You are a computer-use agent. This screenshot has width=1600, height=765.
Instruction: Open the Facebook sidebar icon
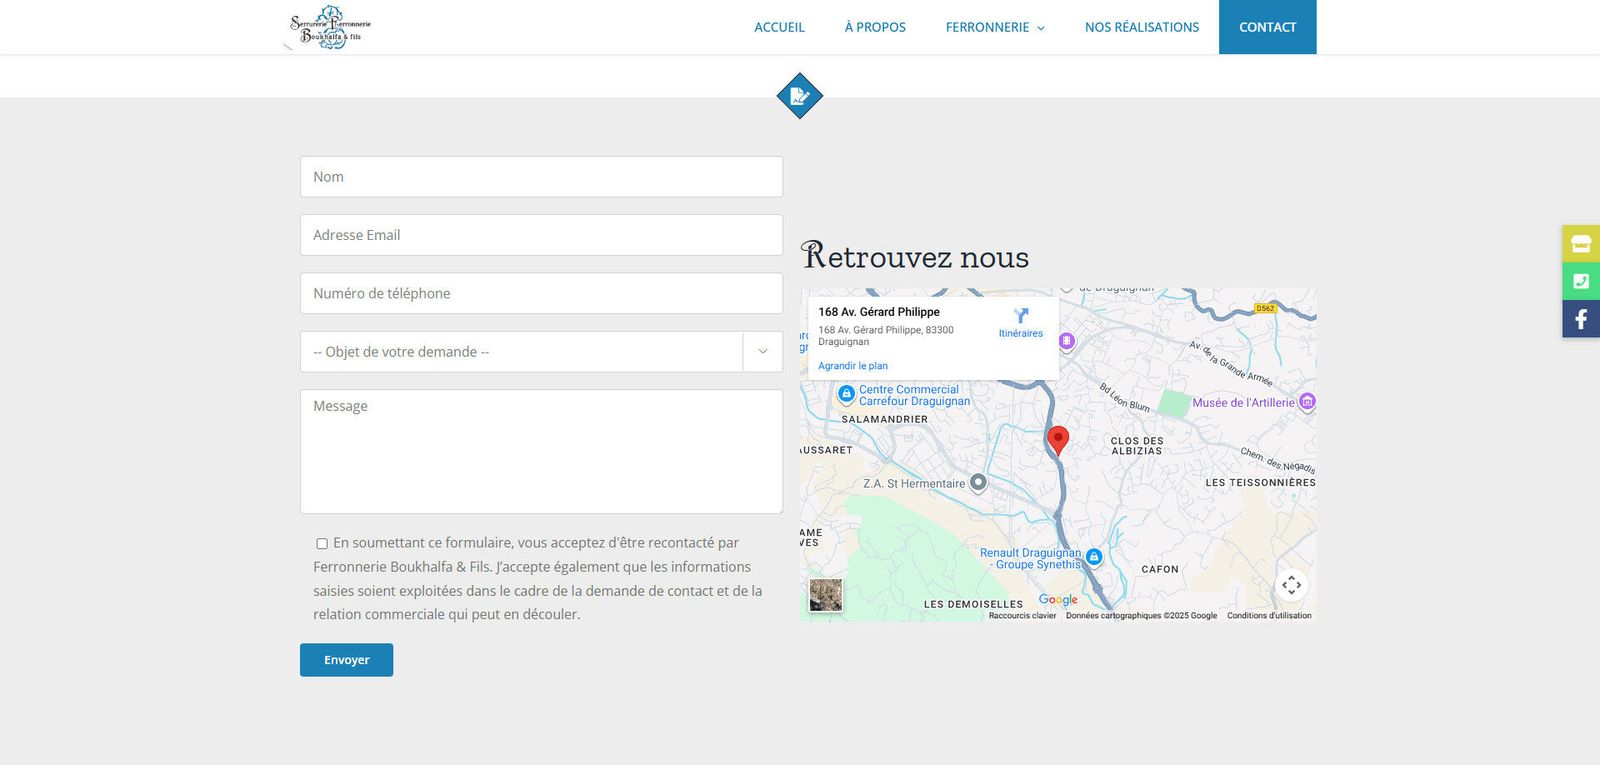click(1580, 319)
